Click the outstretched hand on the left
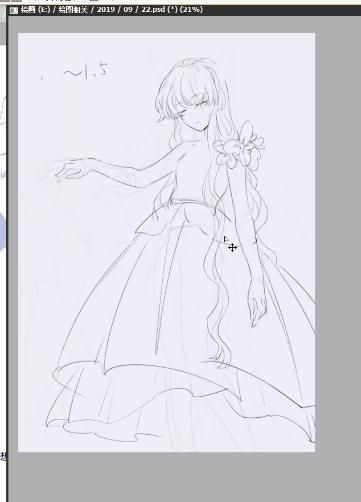Viewport: 361px width, 502px height. 71,169
